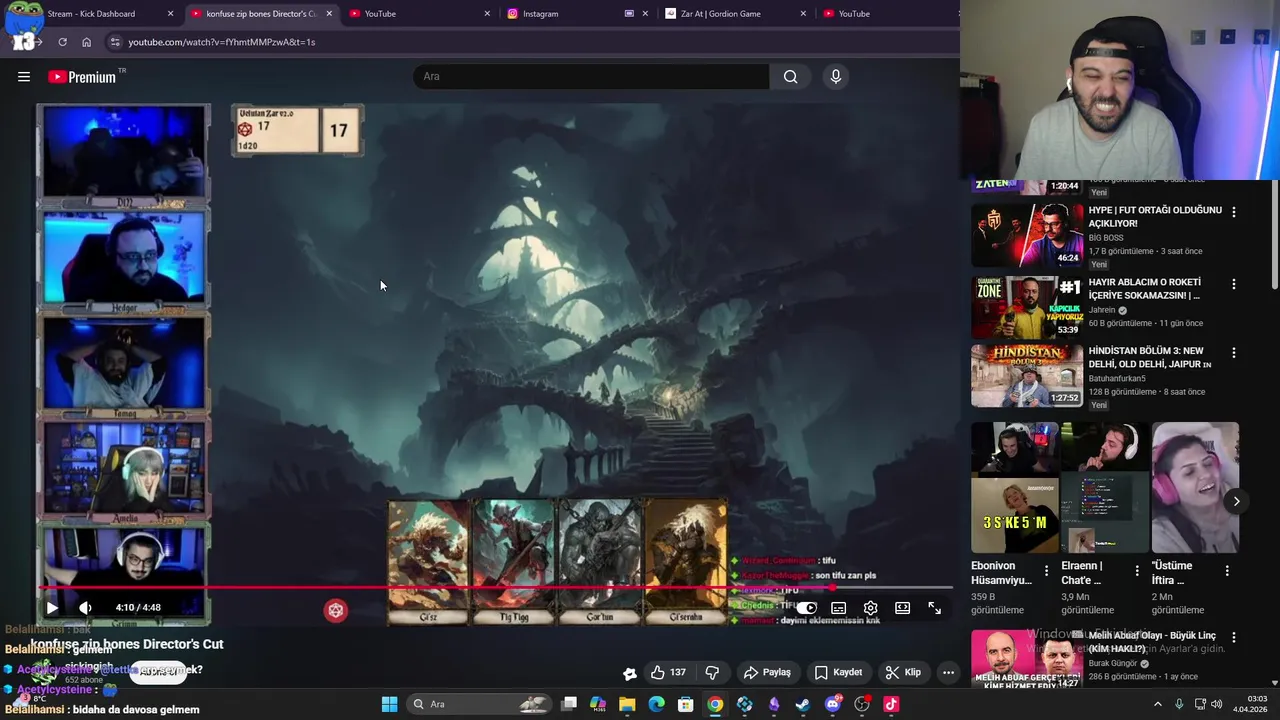This screenshot has width=1280, height=720.
Task: Open the three-dot more actions under the video
Action: (948, 672)
